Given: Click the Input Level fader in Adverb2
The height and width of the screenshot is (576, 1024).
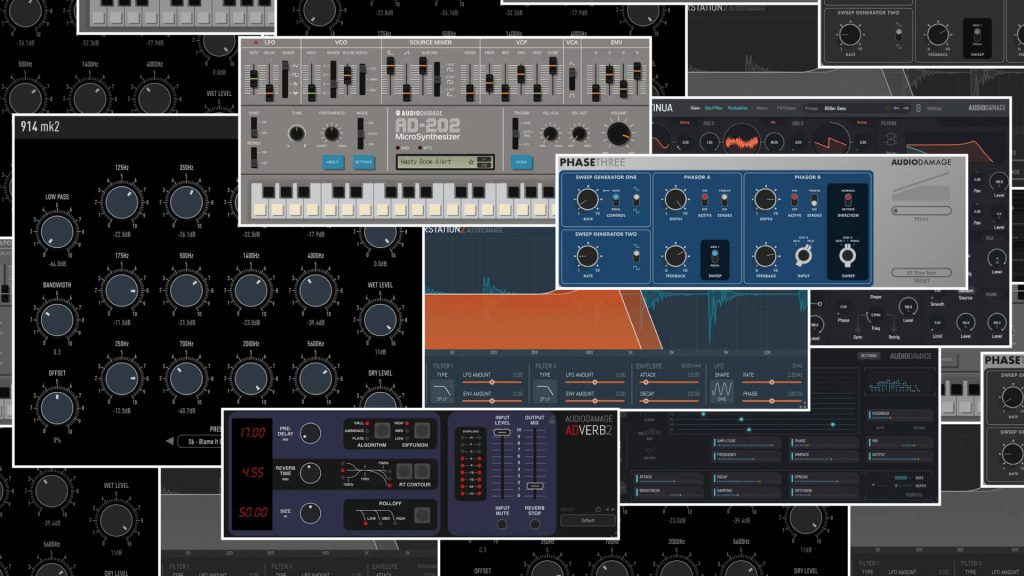Looking at the screenshot, I should (x=502, y=432).
